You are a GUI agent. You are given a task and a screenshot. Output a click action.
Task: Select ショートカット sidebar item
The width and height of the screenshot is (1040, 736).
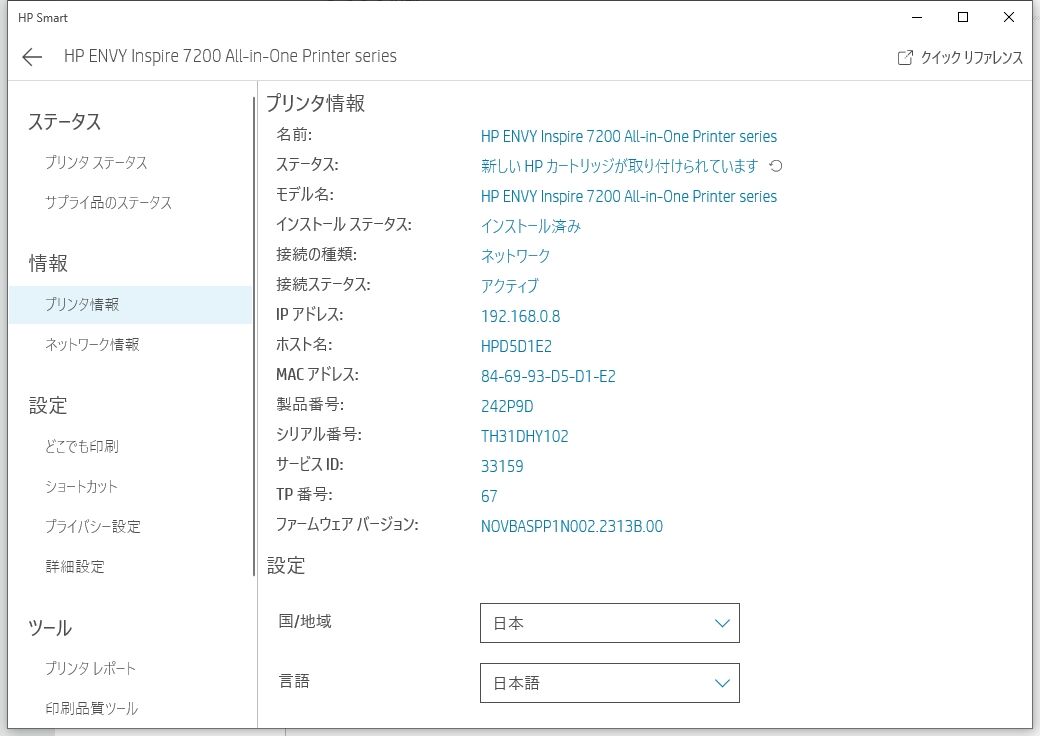click(81, 486)
